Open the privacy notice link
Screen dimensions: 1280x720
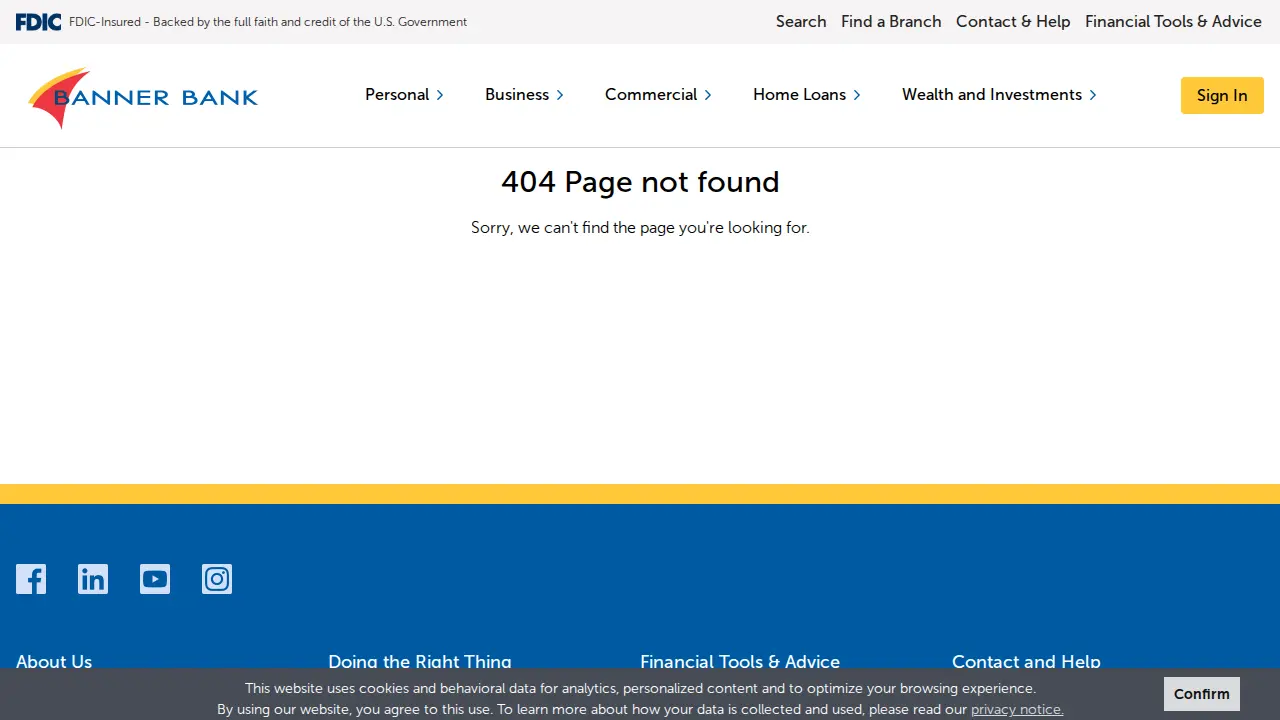click(1017, 709)
